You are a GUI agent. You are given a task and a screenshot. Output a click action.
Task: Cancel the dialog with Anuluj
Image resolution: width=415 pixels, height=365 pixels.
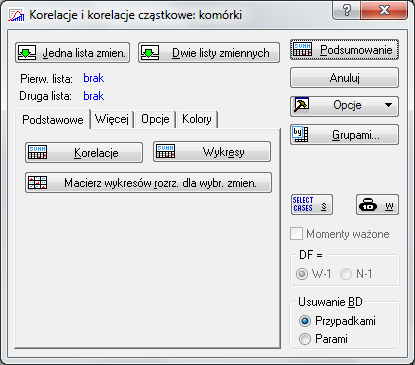[344, 78]
